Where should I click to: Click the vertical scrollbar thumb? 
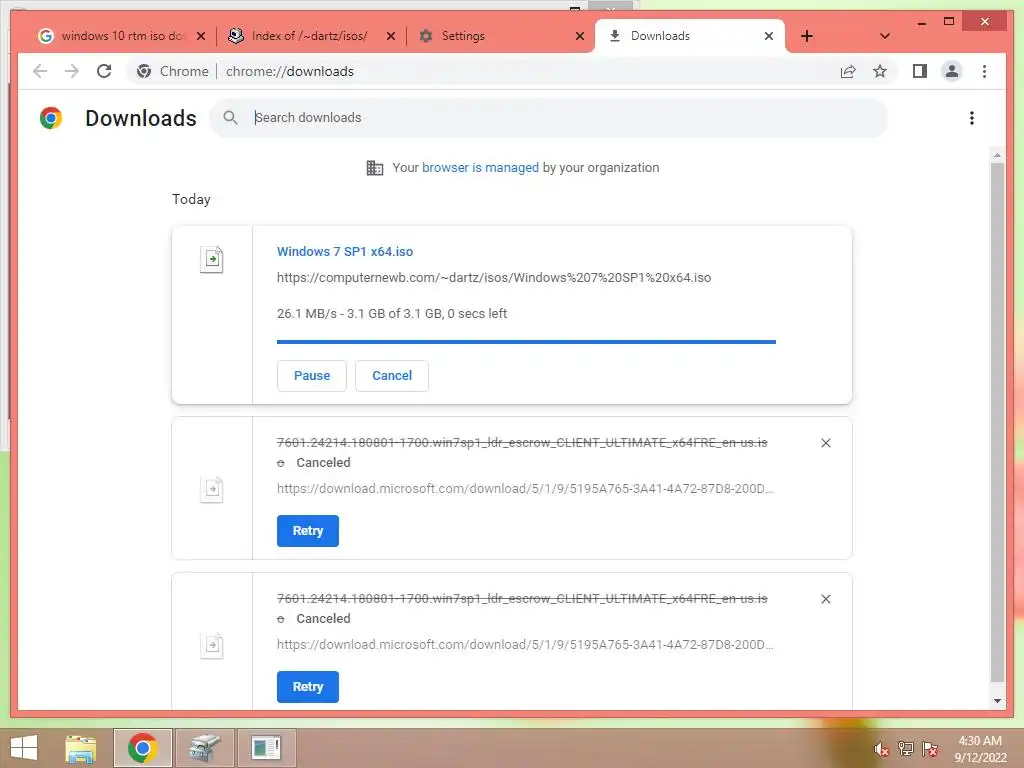997,422
